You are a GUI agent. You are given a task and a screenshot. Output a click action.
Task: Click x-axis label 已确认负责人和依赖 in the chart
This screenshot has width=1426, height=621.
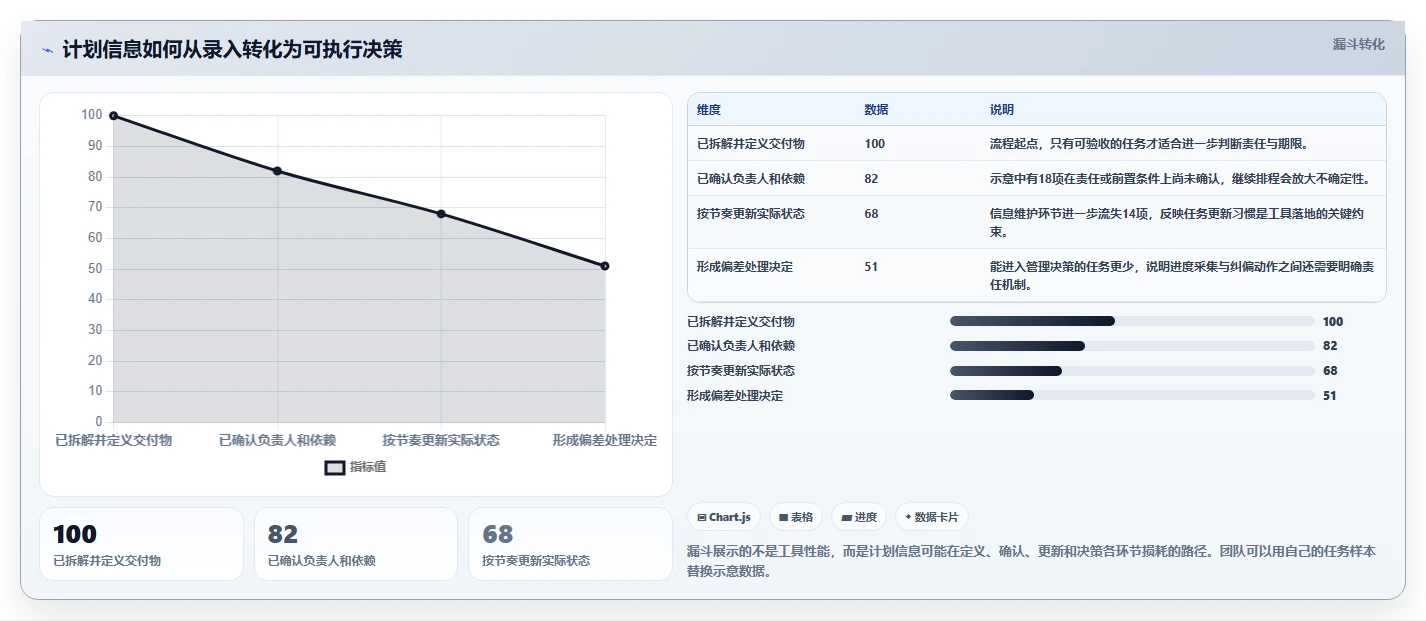277,440
